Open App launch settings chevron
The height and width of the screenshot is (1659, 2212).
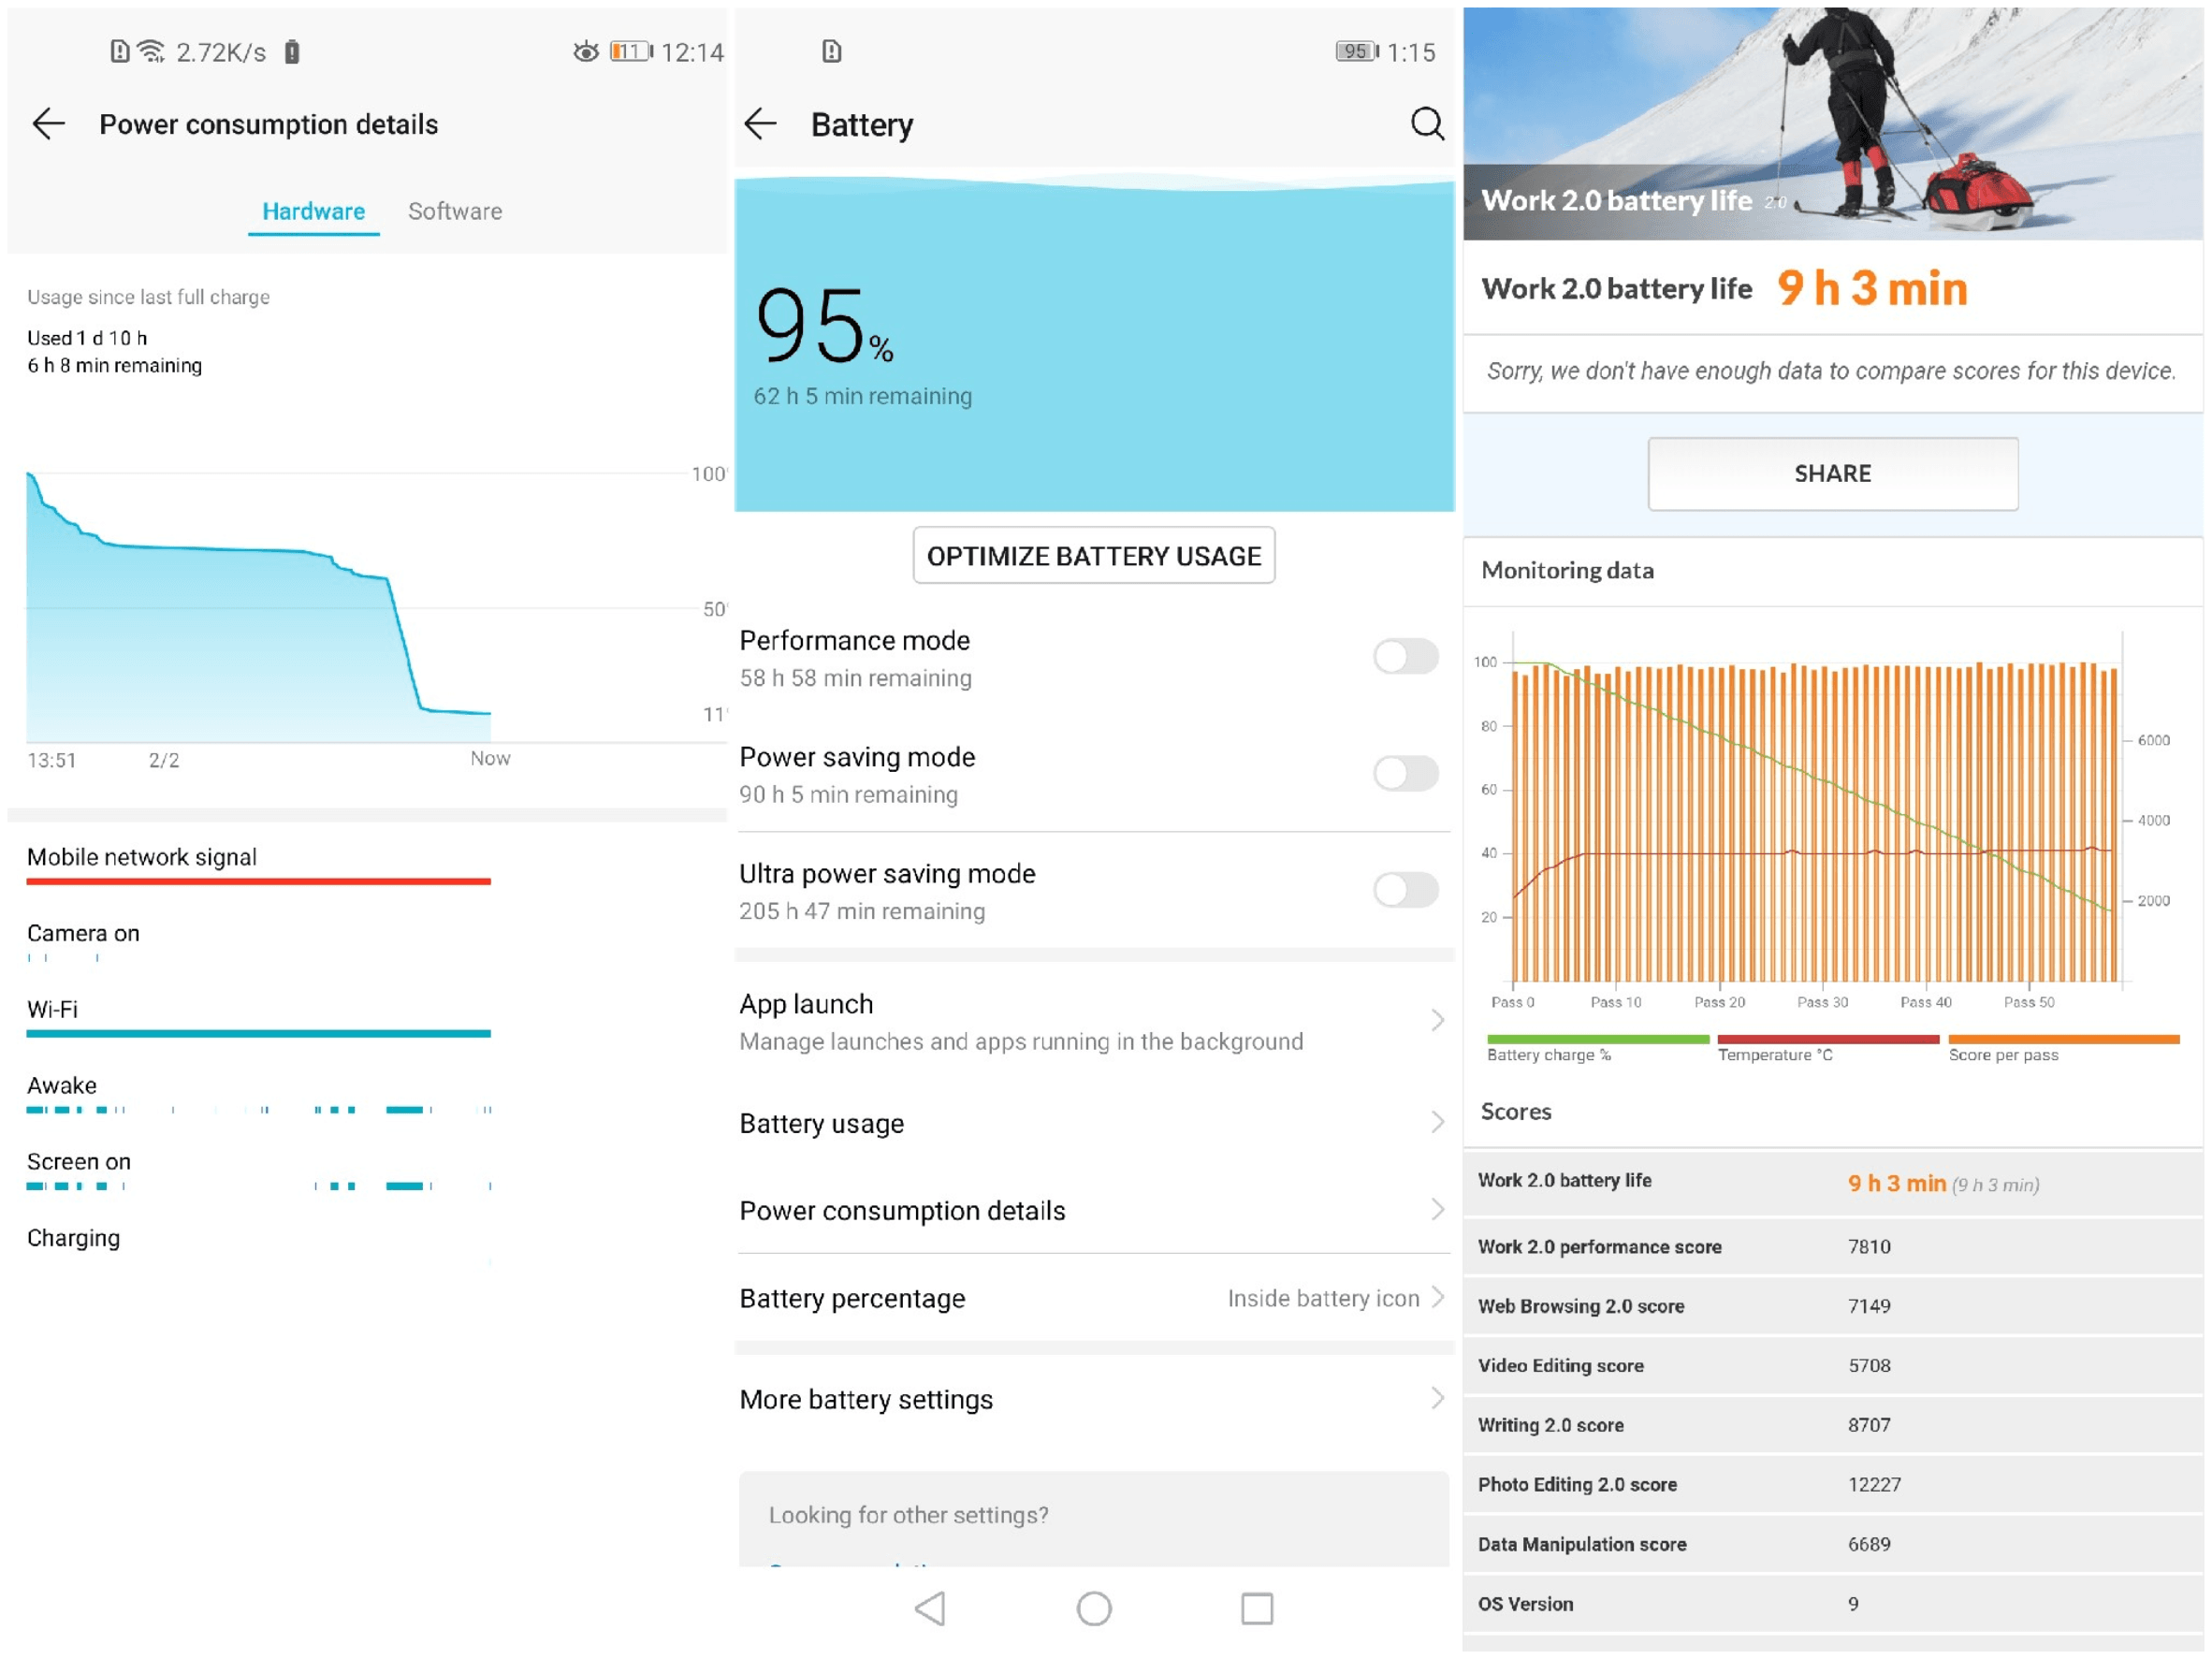(x=1437, y=1021)
